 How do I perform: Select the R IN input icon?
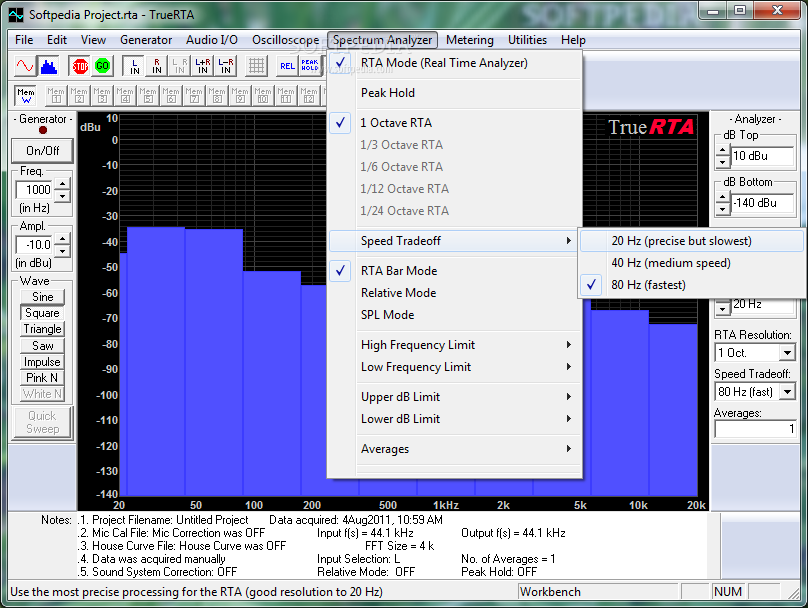click(157, 66)
